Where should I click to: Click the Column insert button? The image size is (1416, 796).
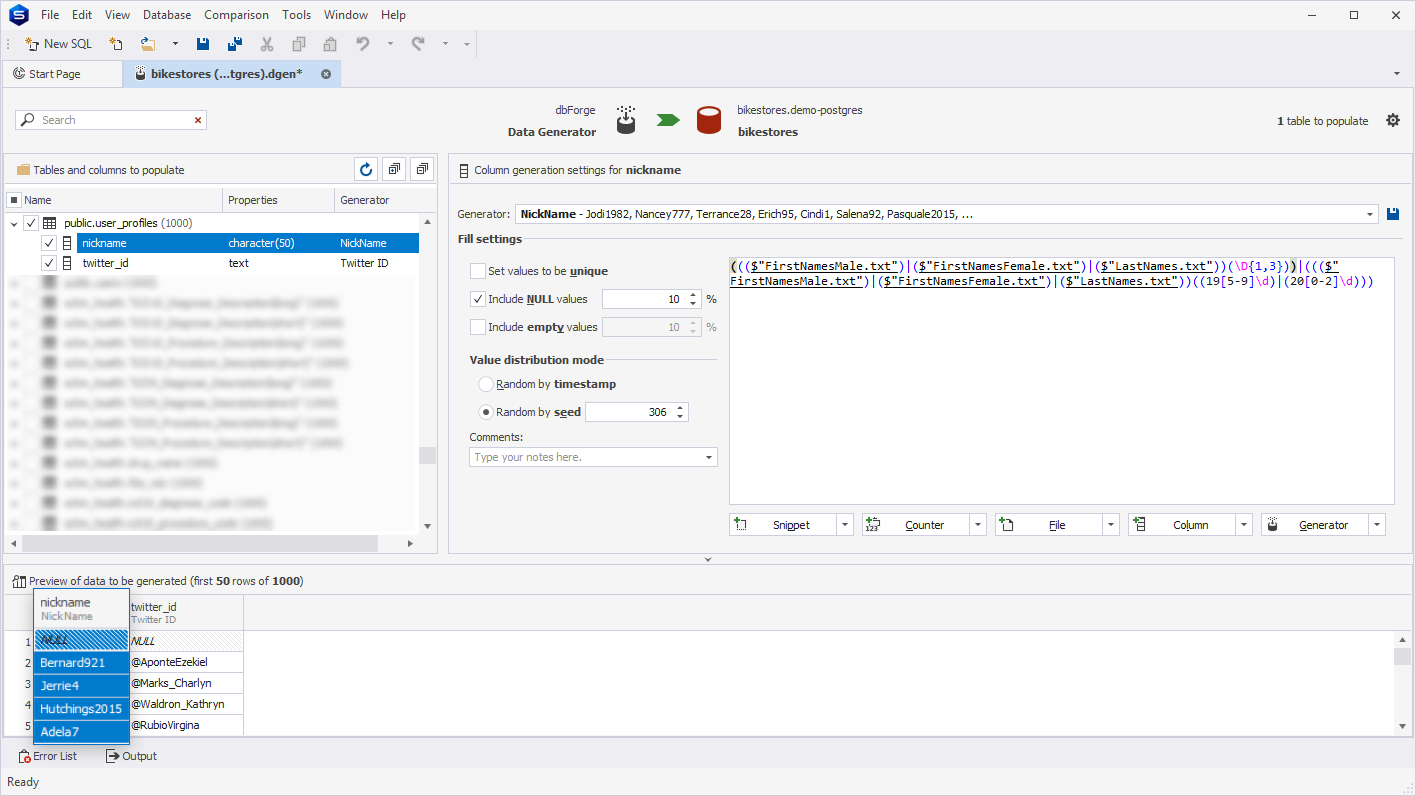1182,525
